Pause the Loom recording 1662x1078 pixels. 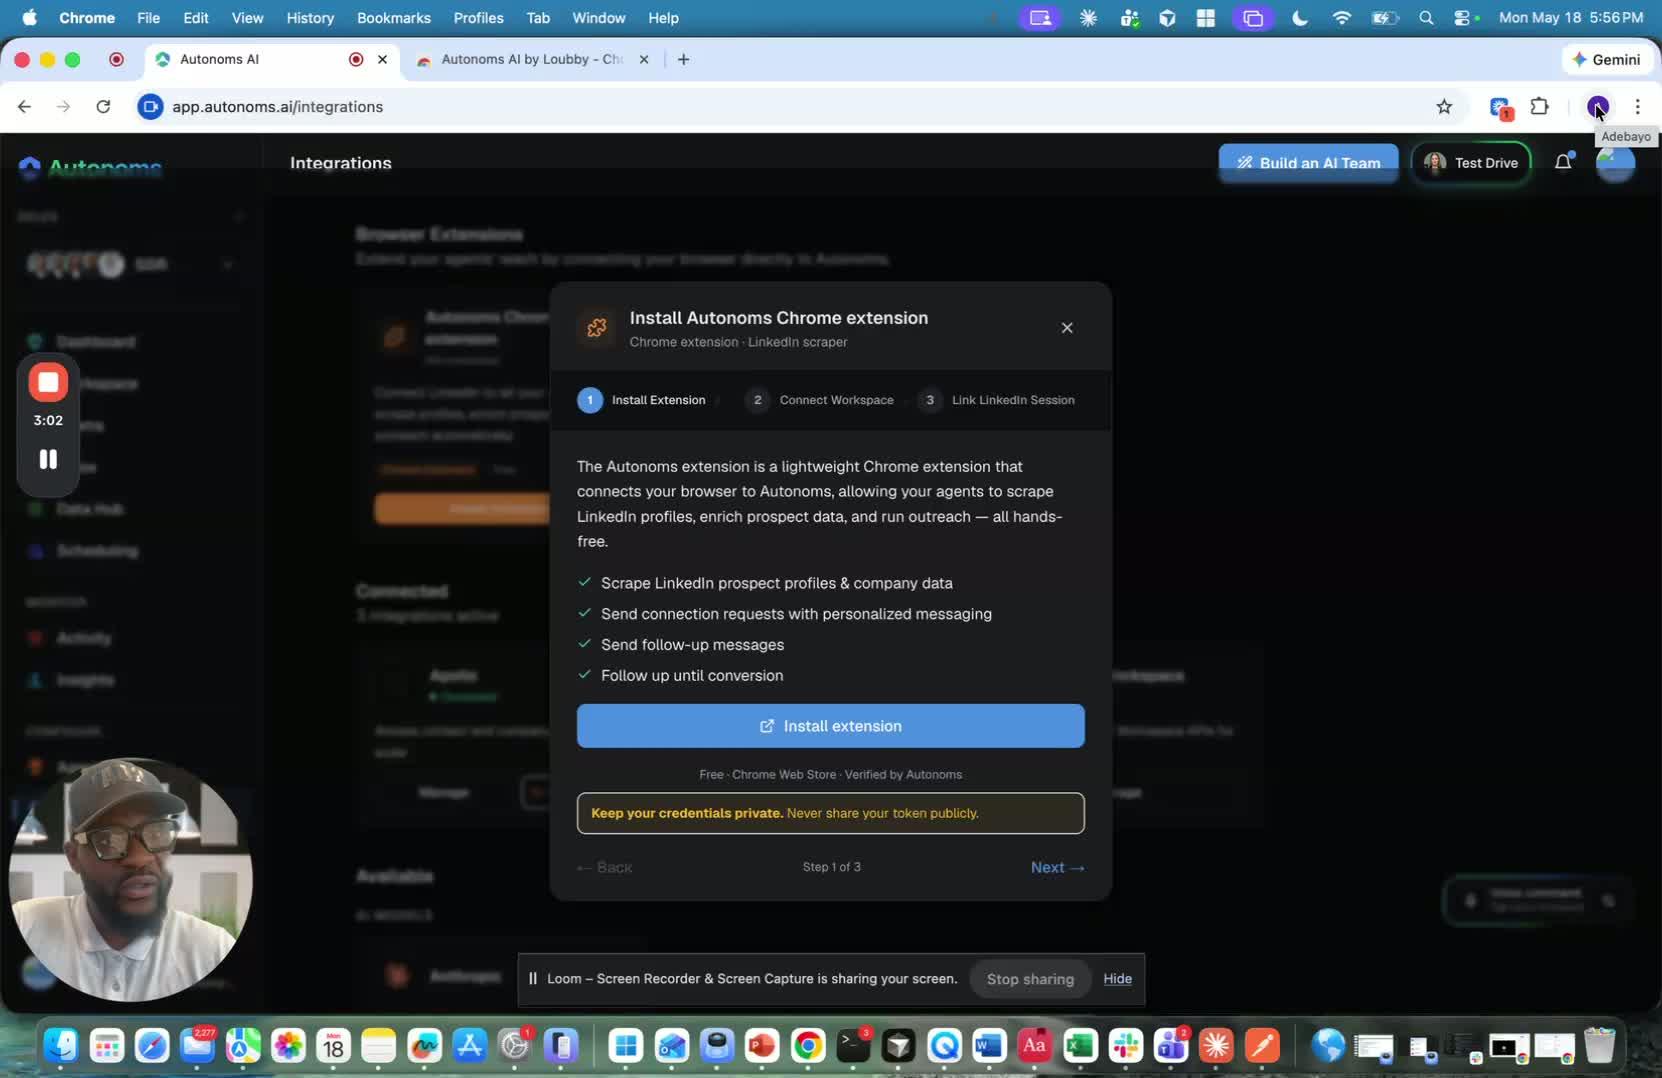coord(48,459)
